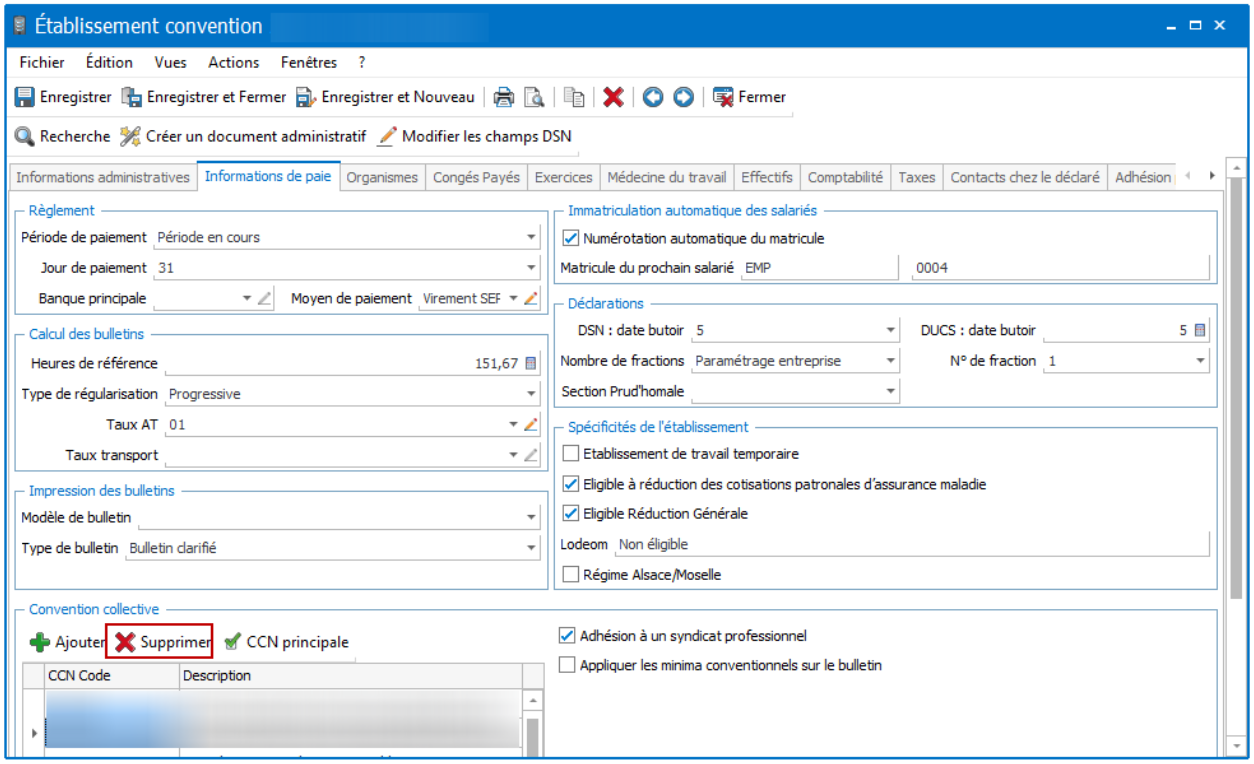Screen dimensions: 1254x764
Task: Edit Taux transport pencil icon
Action: pos(531,455)
